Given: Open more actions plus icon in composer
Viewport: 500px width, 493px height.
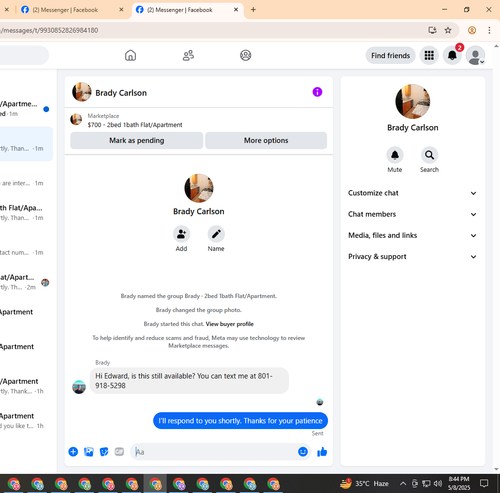Looking at the screenshot, I should click(x=73, y=452).
